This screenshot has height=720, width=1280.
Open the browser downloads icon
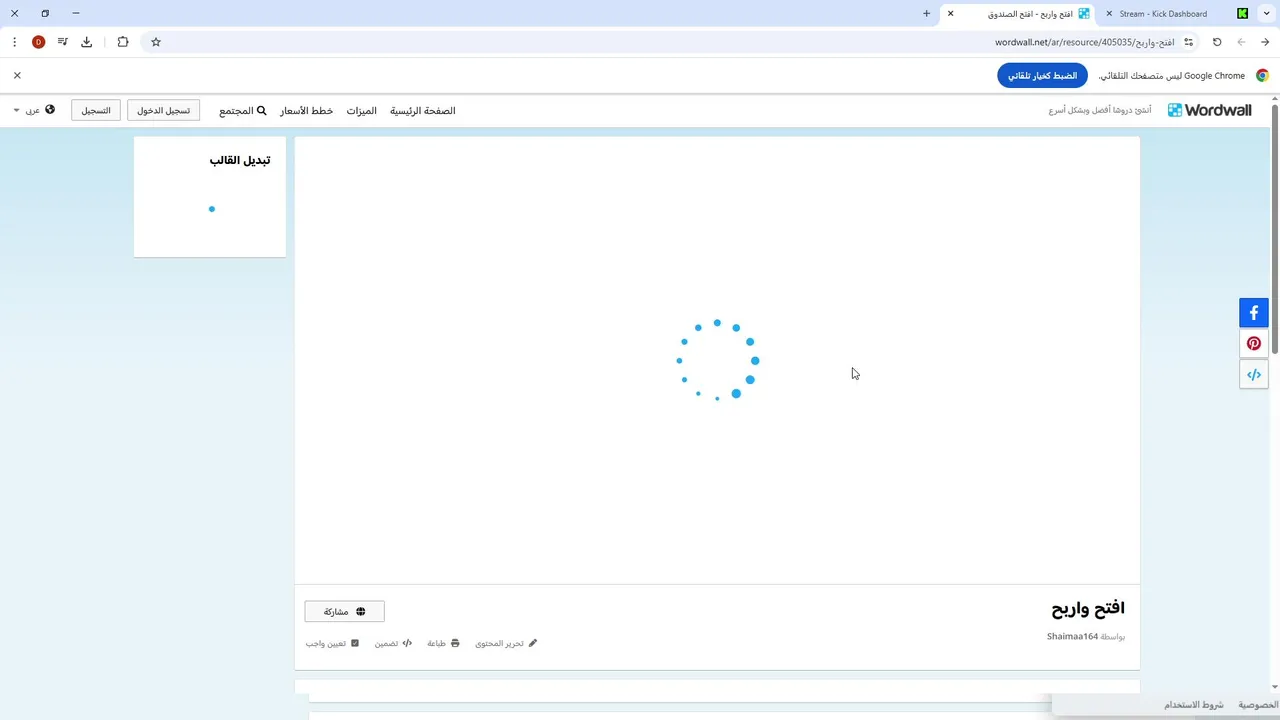[x=87, y=42]
